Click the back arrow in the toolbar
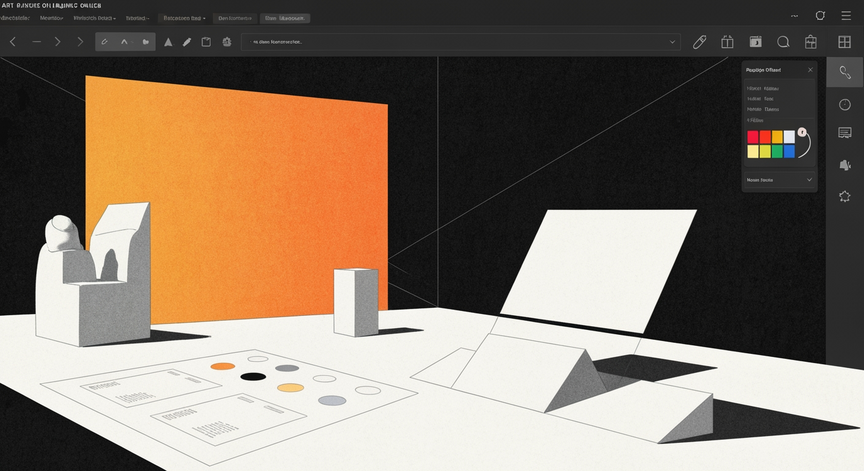 click(13, 42)
